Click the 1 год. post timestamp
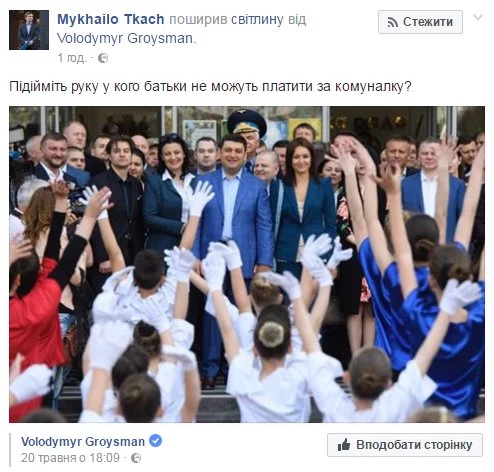 tap(72, 58)
